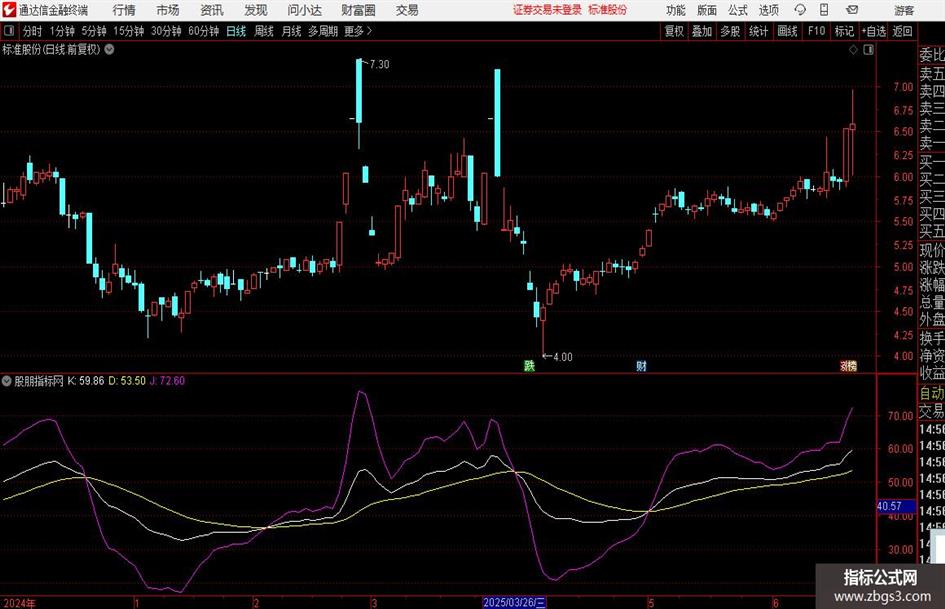Click the red 标准股份 stock name link
Screen dimensions: 945x609
point(608,10)
